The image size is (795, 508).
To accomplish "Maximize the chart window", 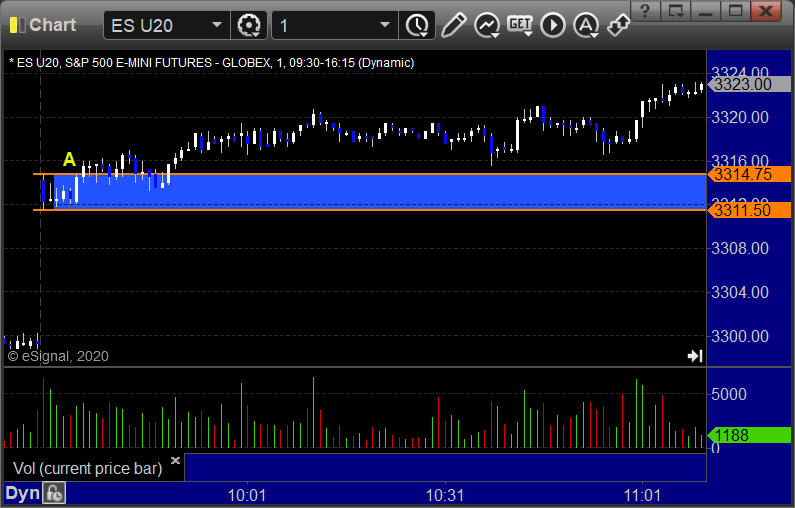I will (x=735, y=11).
